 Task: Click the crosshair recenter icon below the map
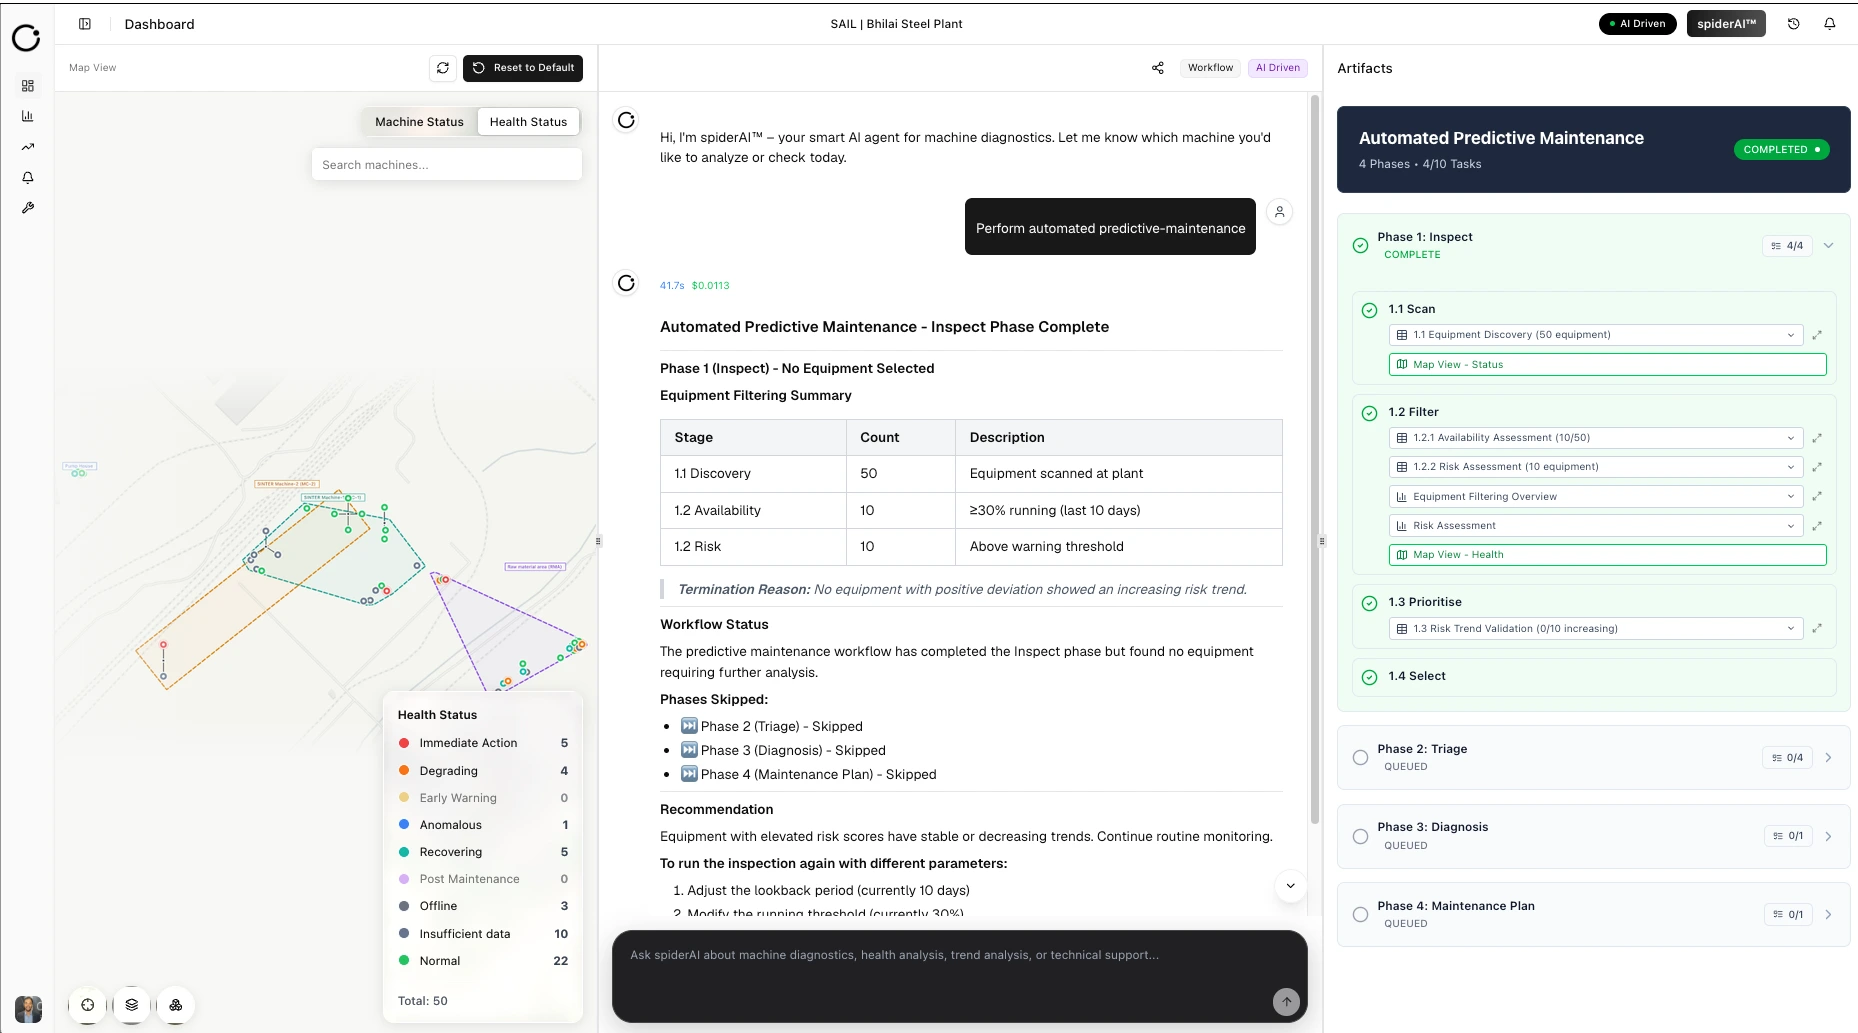pyautogui.click(x=88, y=1005)
